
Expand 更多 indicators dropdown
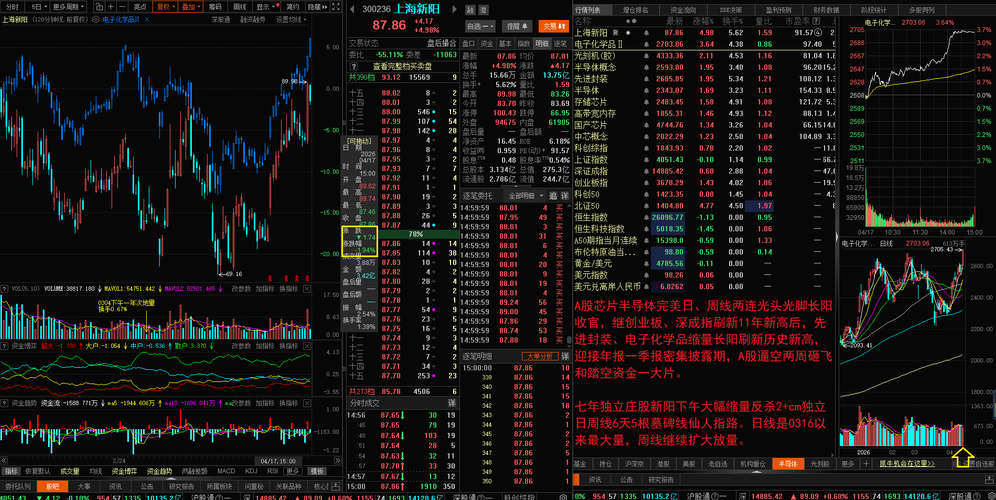293,471
